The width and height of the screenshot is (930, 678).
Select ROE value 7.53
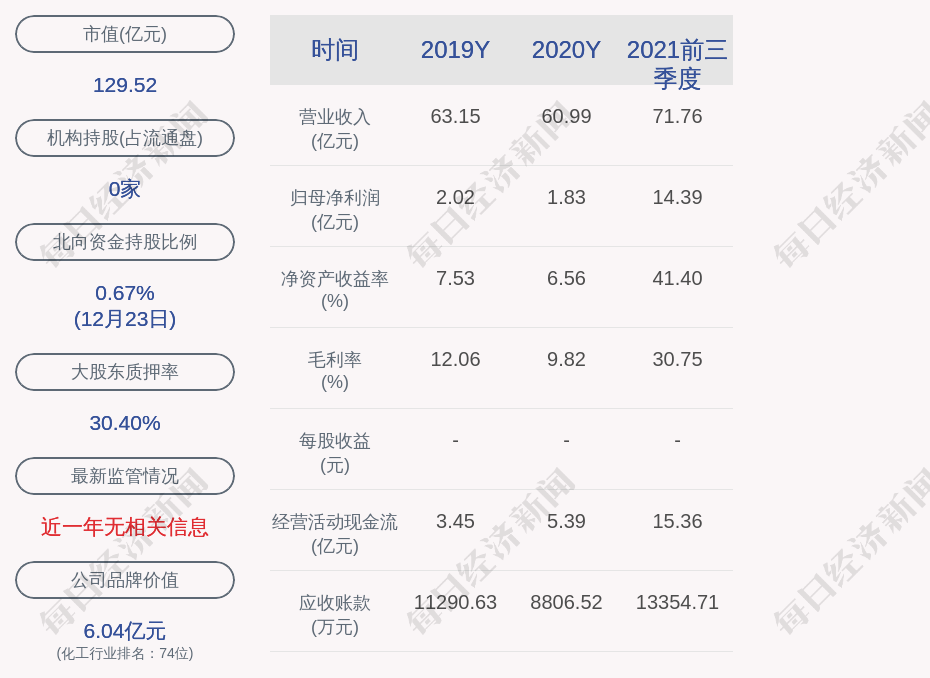pyautogui.click(x=455, y=278)
